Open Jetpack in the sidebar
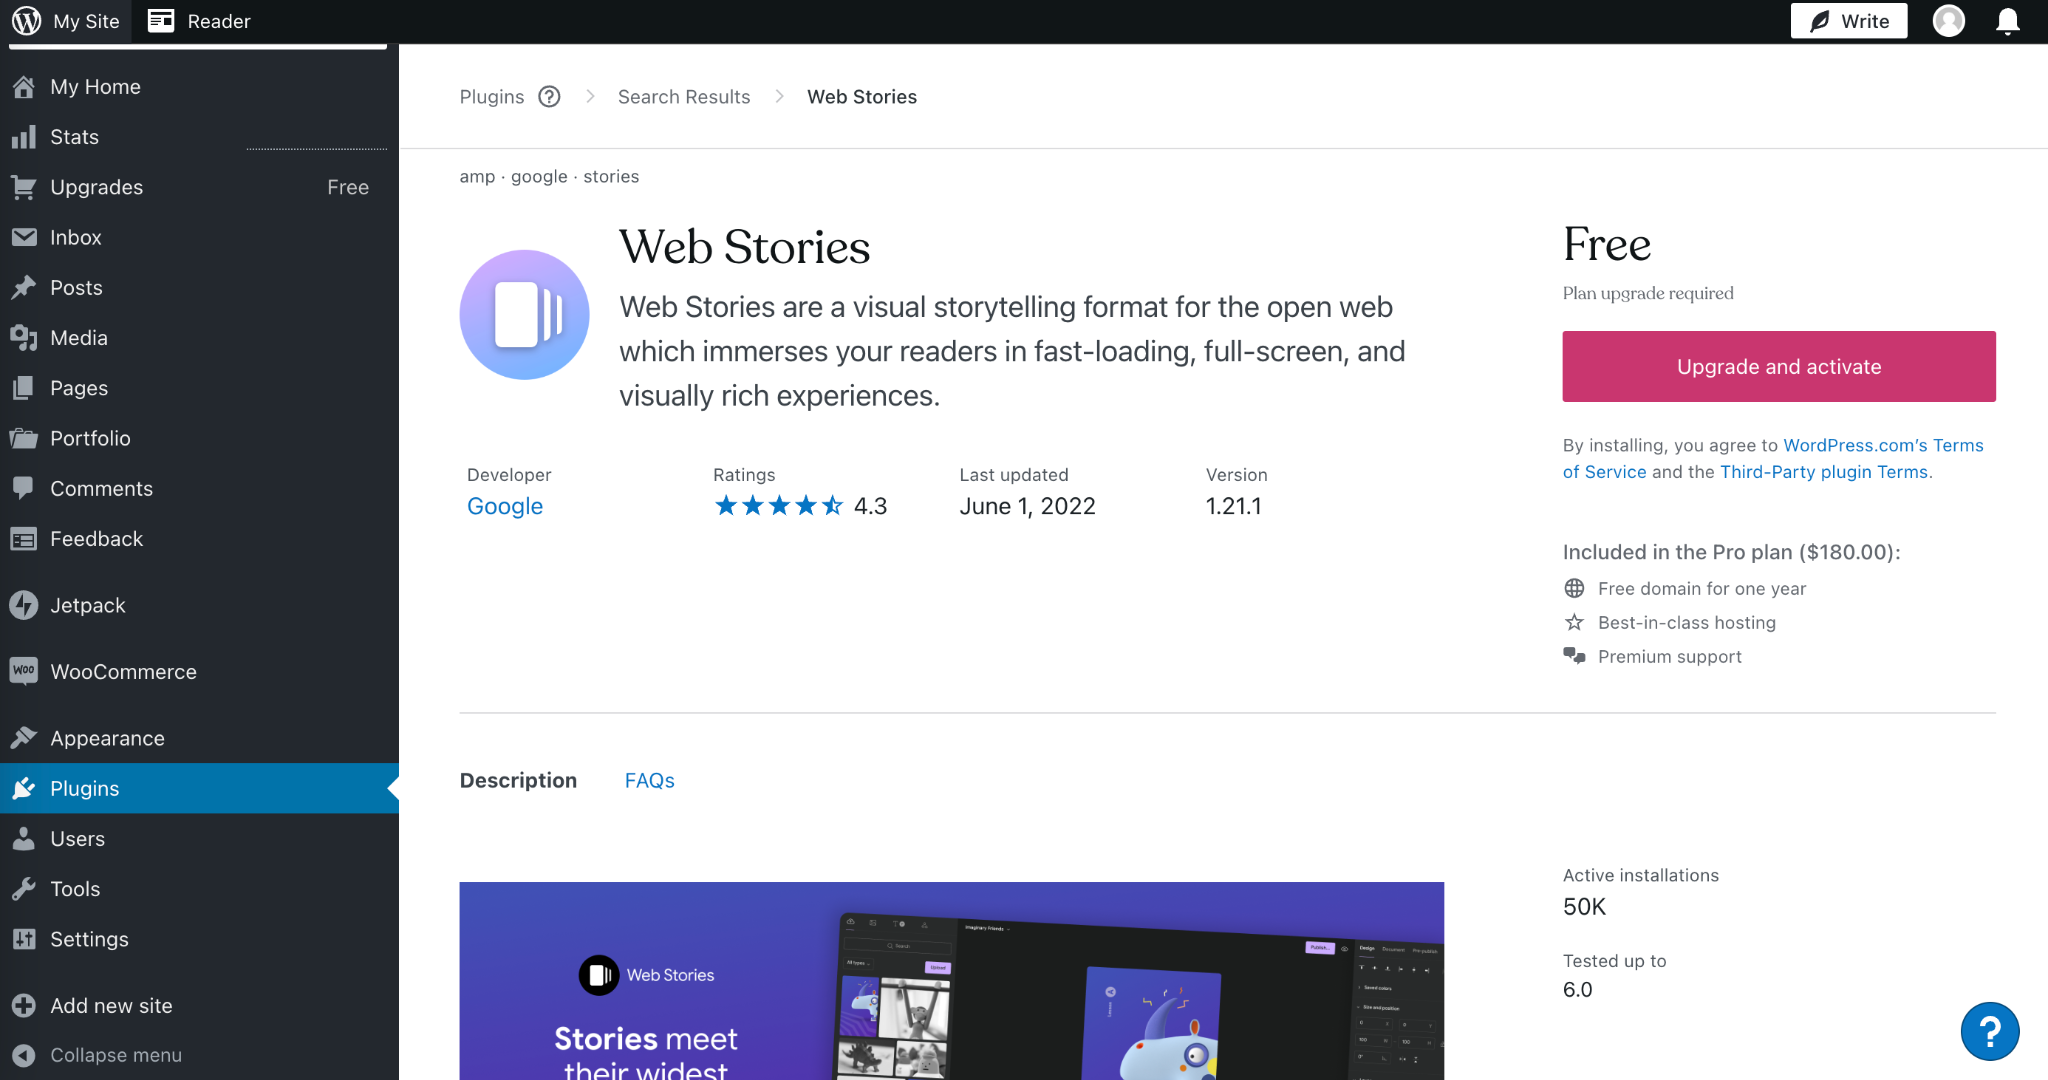This screenshot has width=2048, height=1080. [x=199, y=605]
